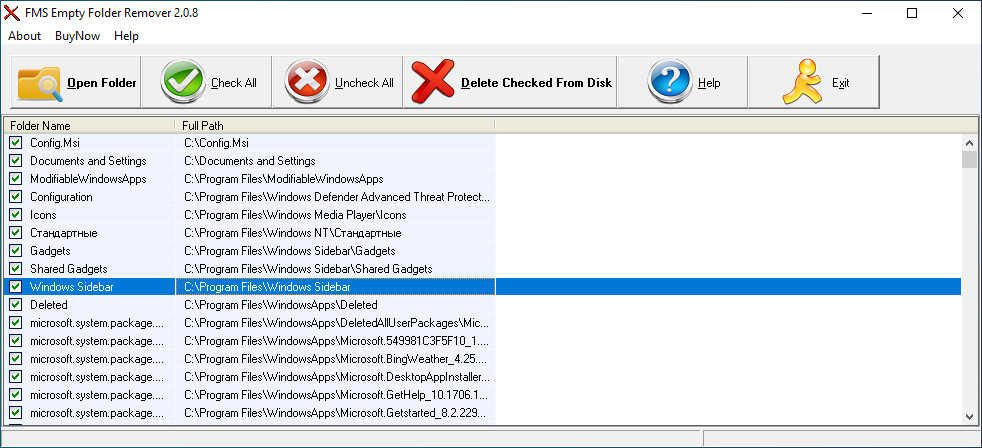Toggle the Documents and Settings checkbox

(16, 161)
